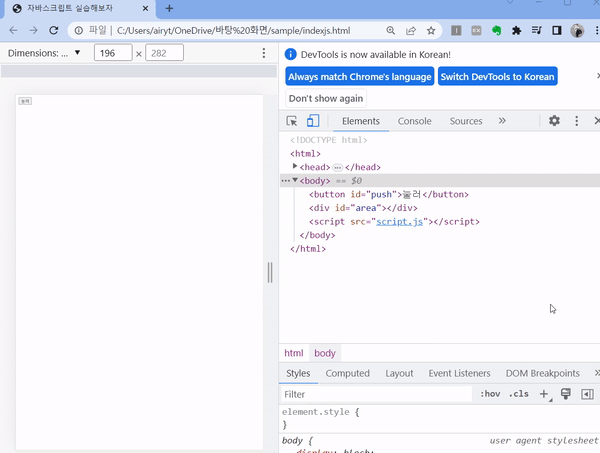Screen dimensions: 600x453
Task: Switch to the Sources tab
Action: pos(466,121)
